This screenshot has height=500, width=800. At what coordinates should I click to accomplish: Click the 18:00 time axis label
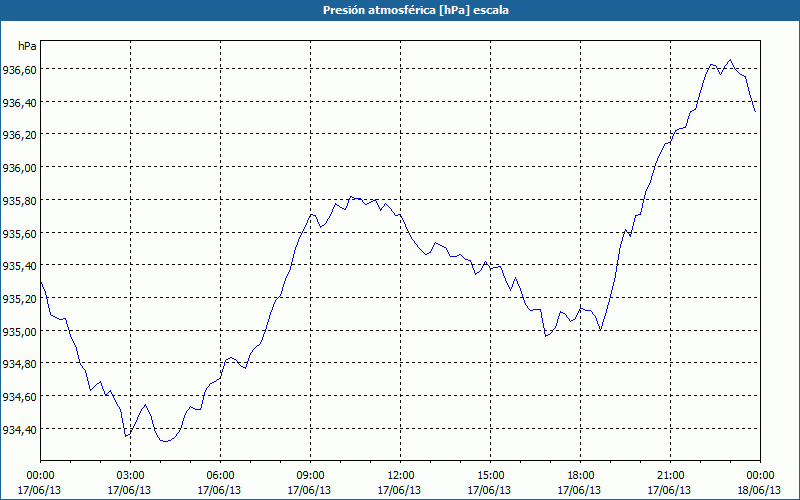pyautogui.click(x=581, y=475)
